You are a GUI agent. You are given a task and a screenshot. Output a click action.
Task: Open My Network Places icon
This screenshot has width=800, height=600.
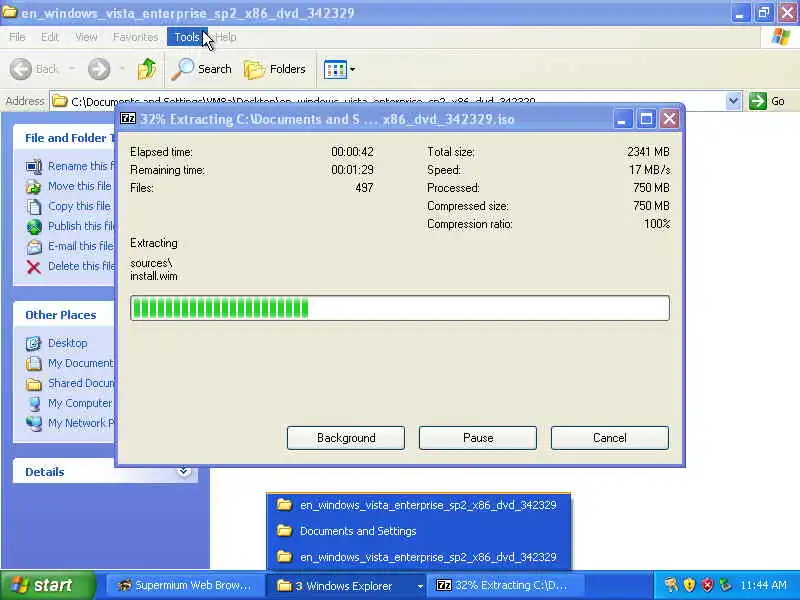34,423
